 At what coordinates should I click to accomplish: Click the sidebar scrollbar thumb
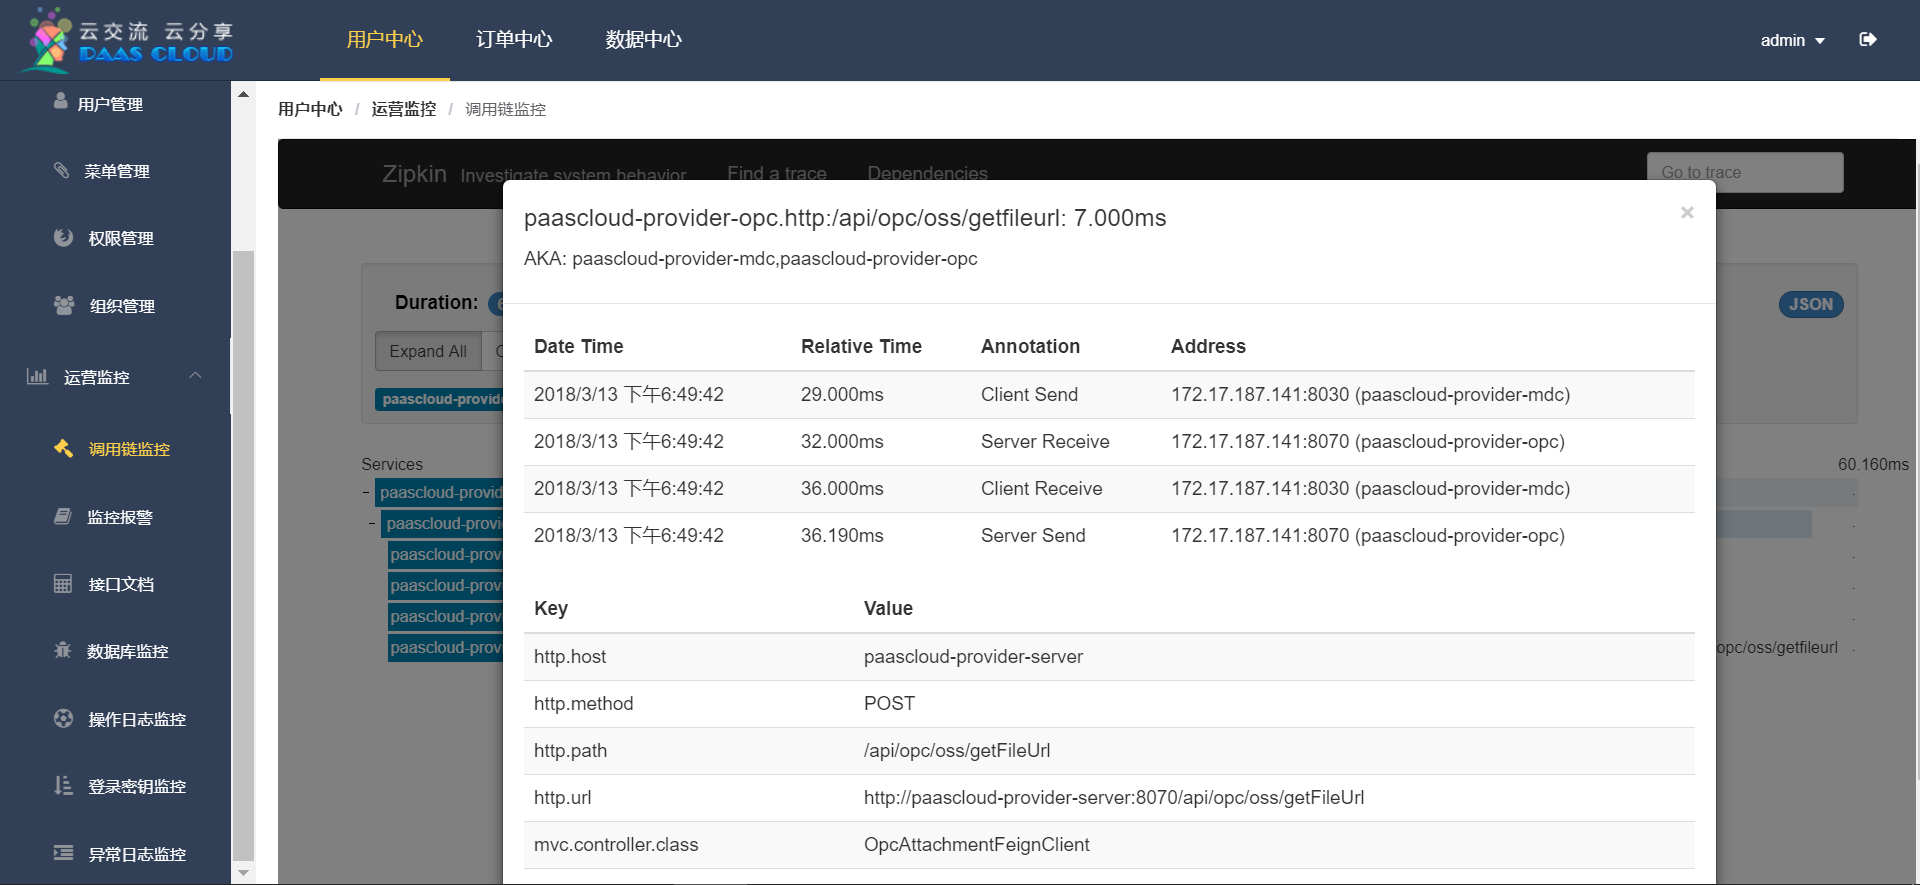pyautogui.click(x=243, y=555)
